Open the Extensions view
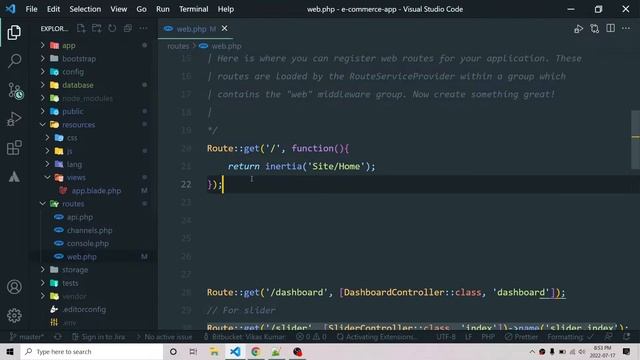This screenshot has width=640, height=360. pos(14,148)
